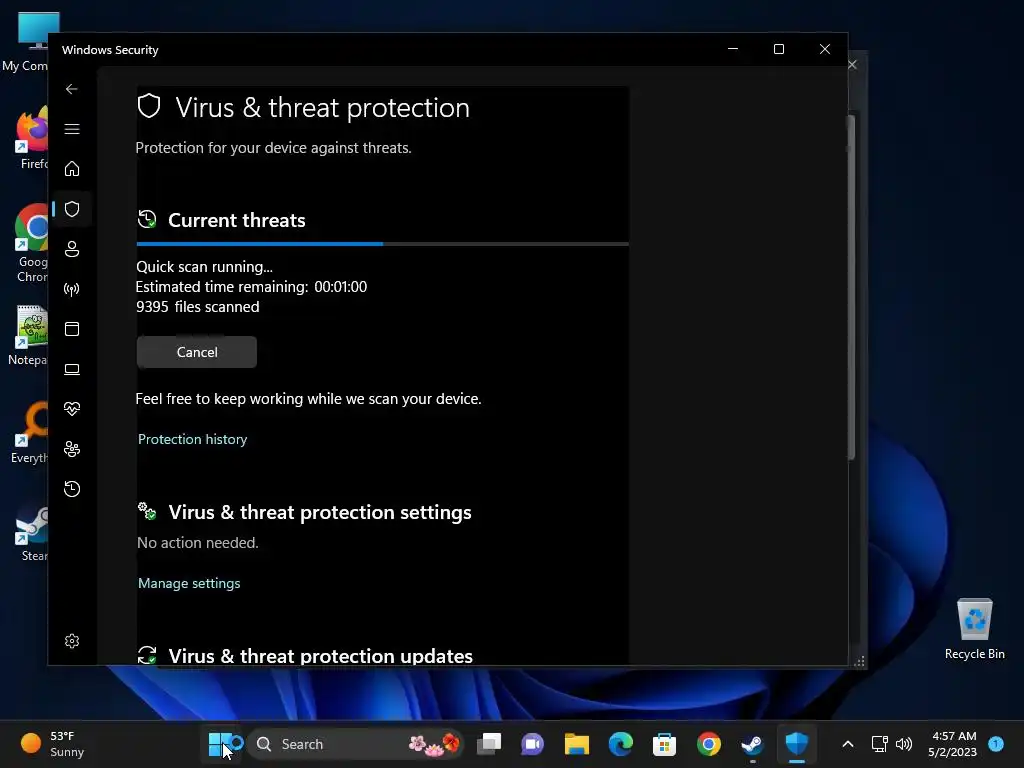The height and width of the screenshot is (768, 1024).
Task: Open the hamburger navigation menu
Action: coord(72,129)
